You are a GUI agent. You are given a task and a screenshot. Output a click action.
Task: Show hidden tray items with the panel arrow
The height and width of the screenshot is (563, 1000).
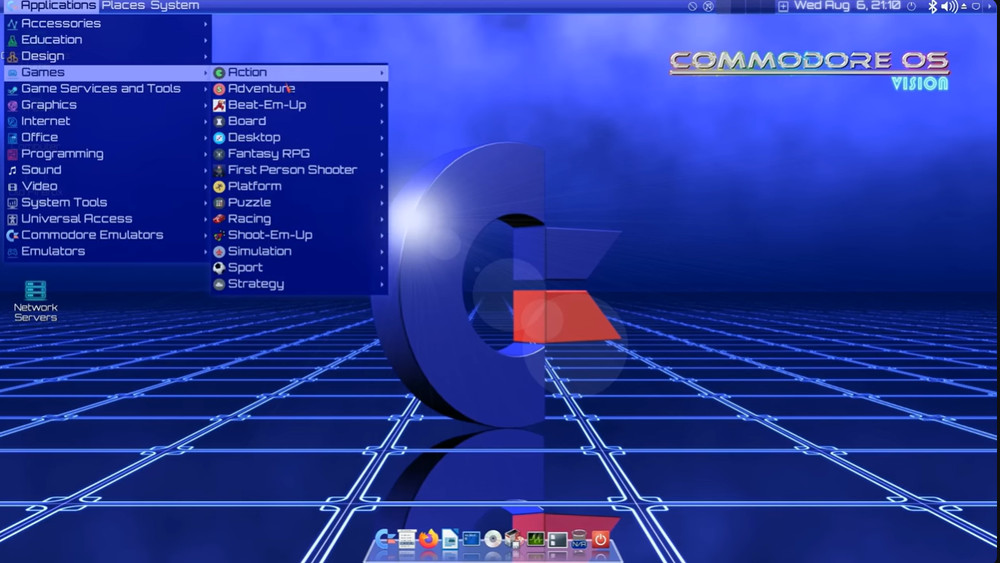point(990,6)
